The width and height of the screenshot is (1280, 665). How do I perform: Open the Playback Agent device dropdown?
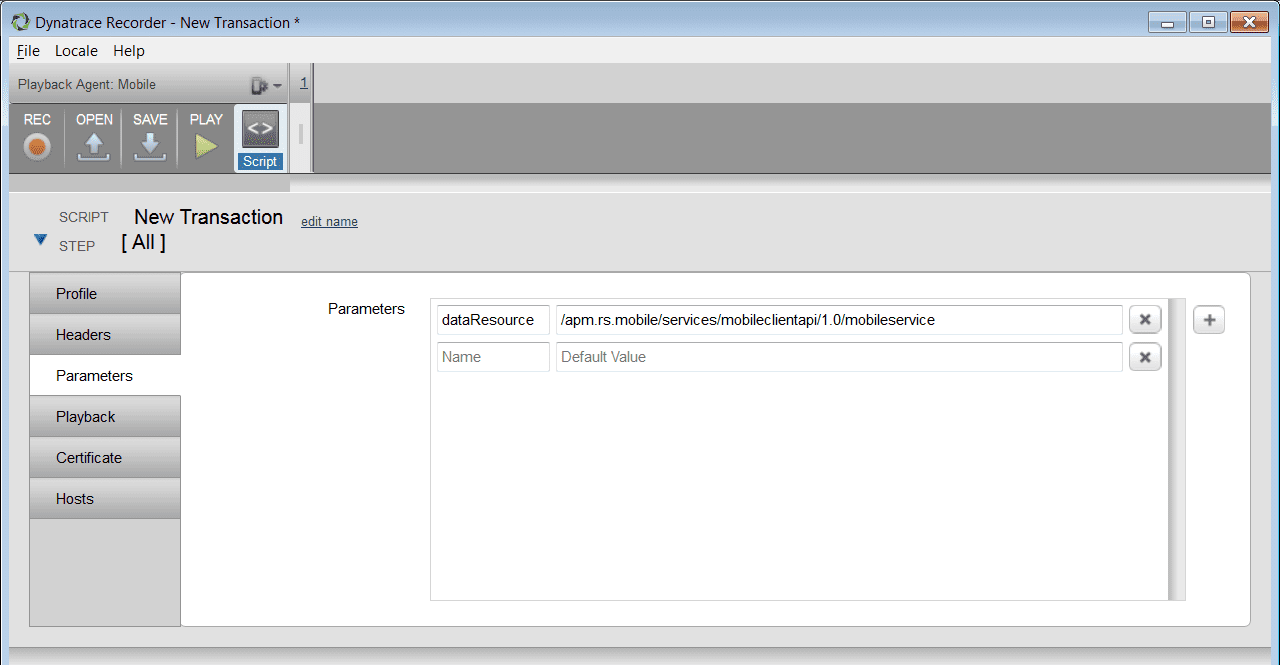click(x=266, y=85)
